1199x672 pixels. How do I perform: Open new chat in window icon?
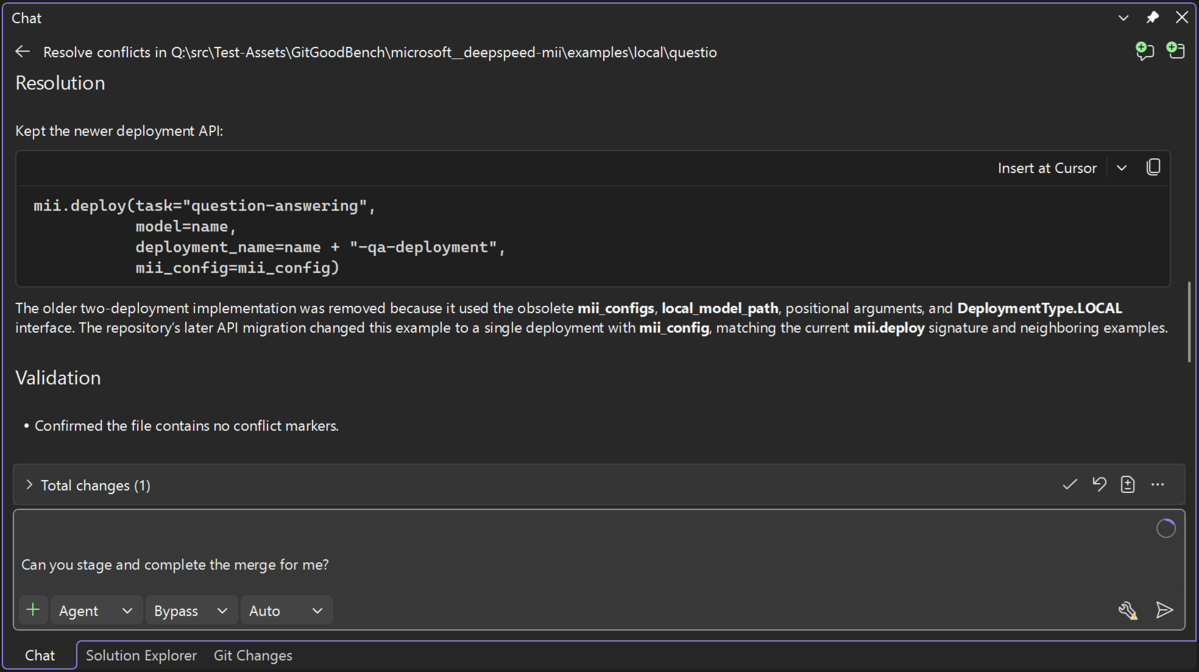[x=1175, y=51]
